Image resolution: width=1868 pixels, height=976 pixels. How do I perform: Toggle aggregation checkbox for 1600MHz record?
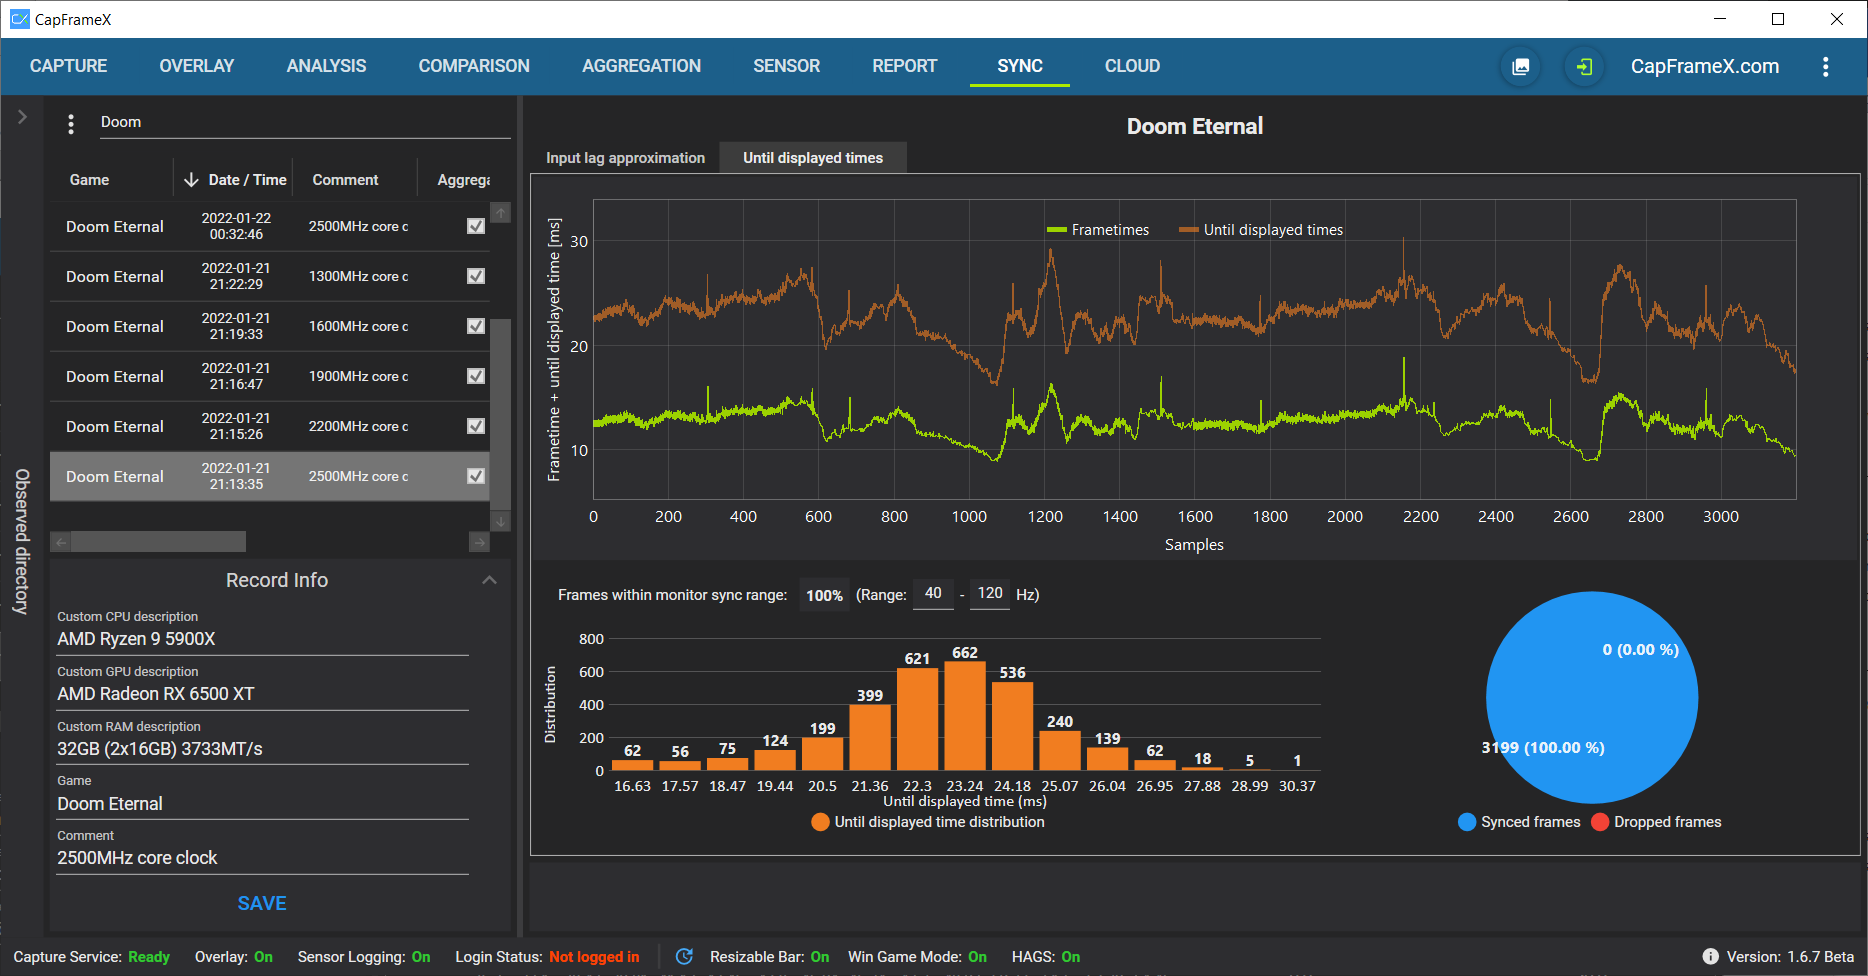point(476,326)
